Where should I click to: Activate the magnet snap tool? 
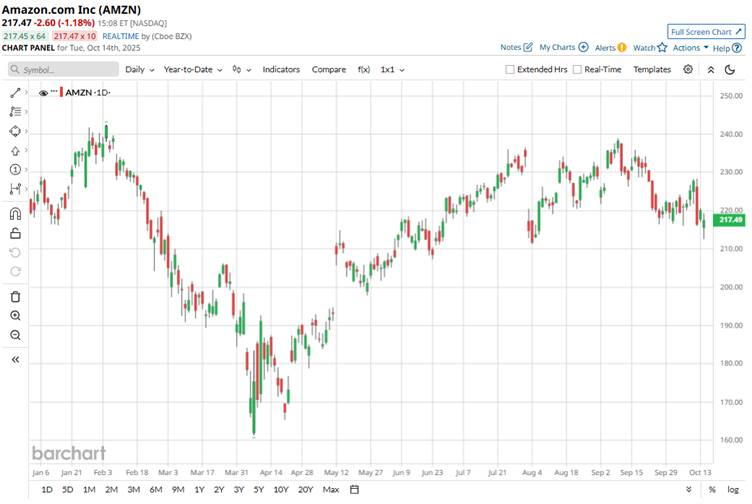[x=15, y=213]
